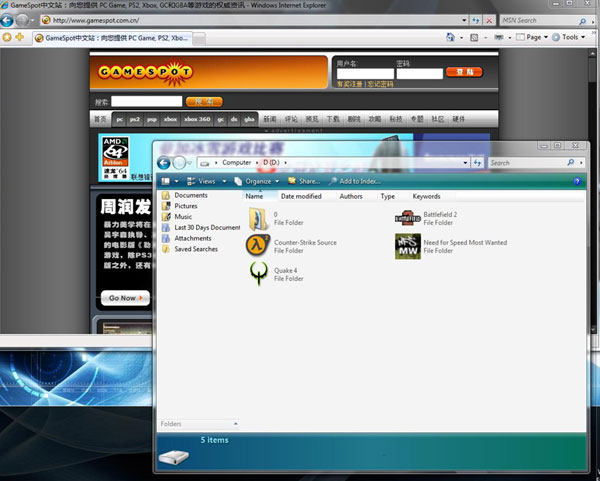Select Need for Speed Most Wanted folder icon
The image size is (600, 481).
[x=408, y=246]
